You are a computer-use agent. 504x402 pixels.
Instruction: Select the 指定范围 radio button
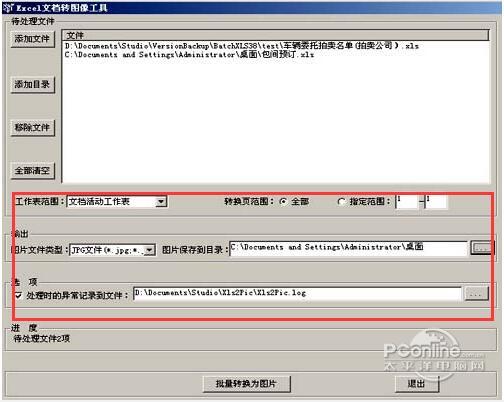(x=341, y=202)
